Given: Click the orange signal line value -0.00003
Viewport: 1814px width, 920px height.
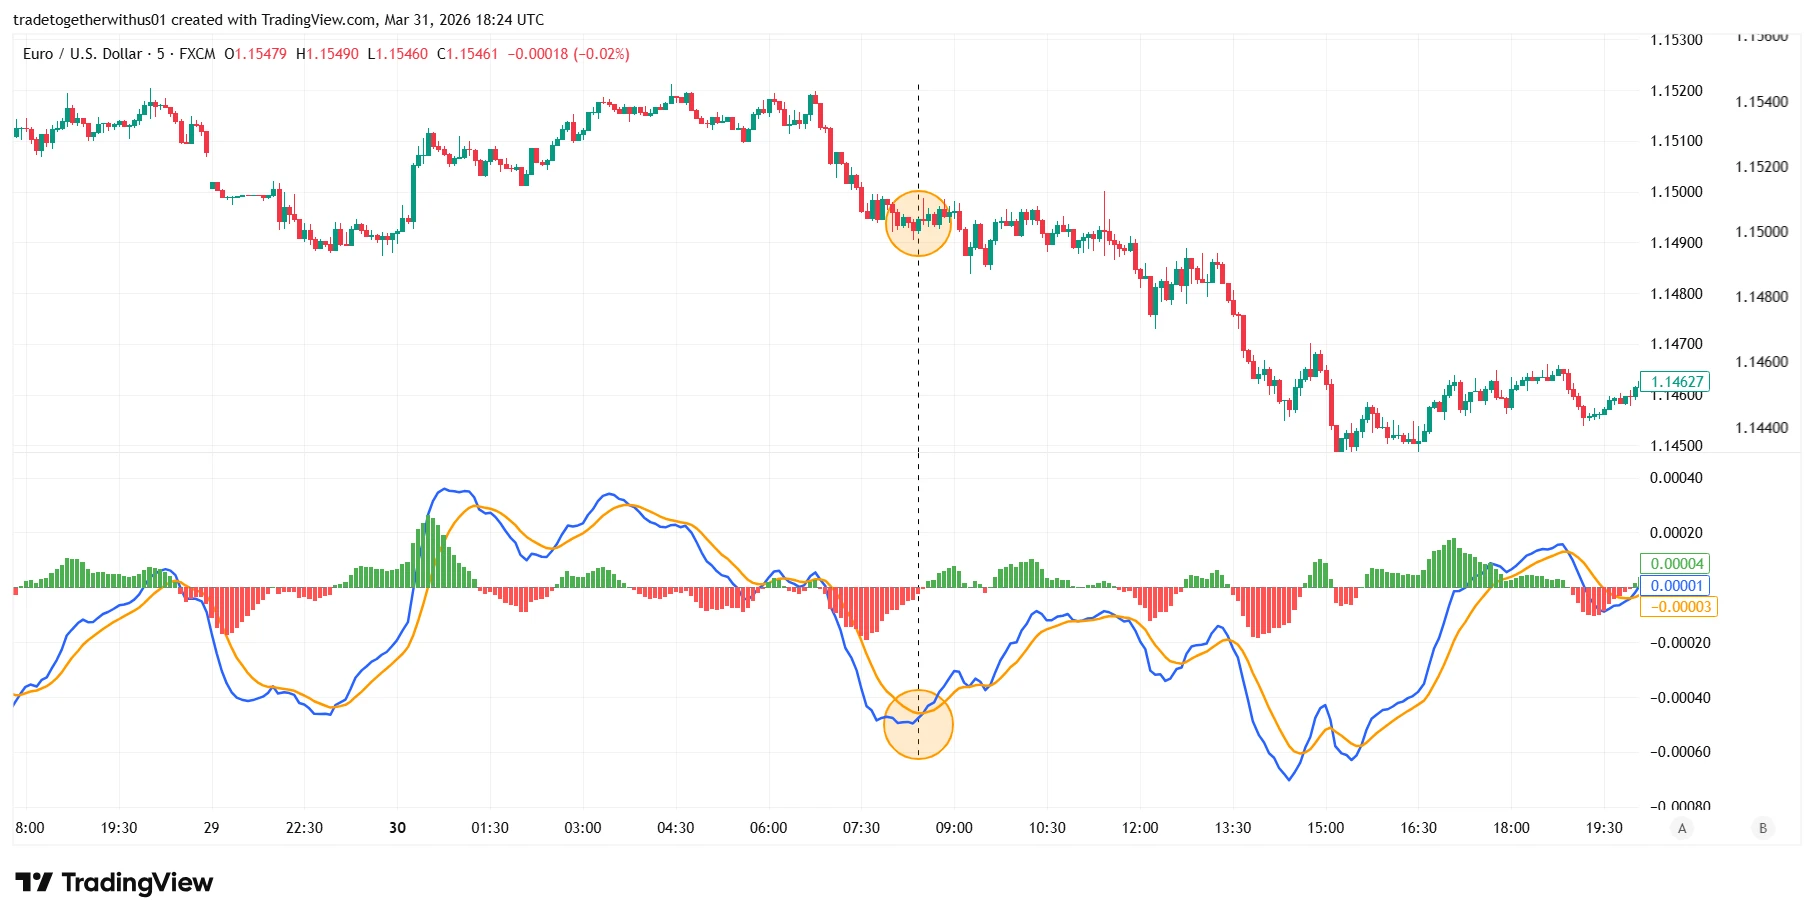Looking at the screenshot, I should pos(1678,608).
